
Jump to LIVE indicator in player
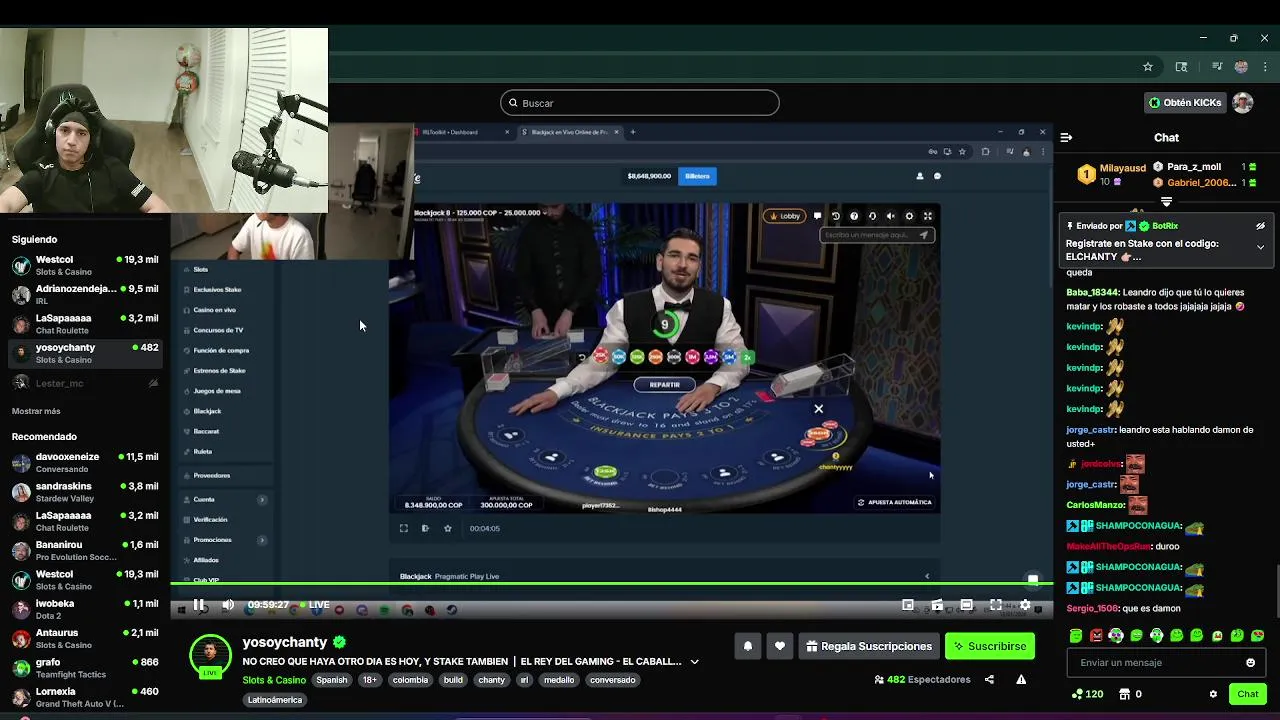click(x=314, y=604)
